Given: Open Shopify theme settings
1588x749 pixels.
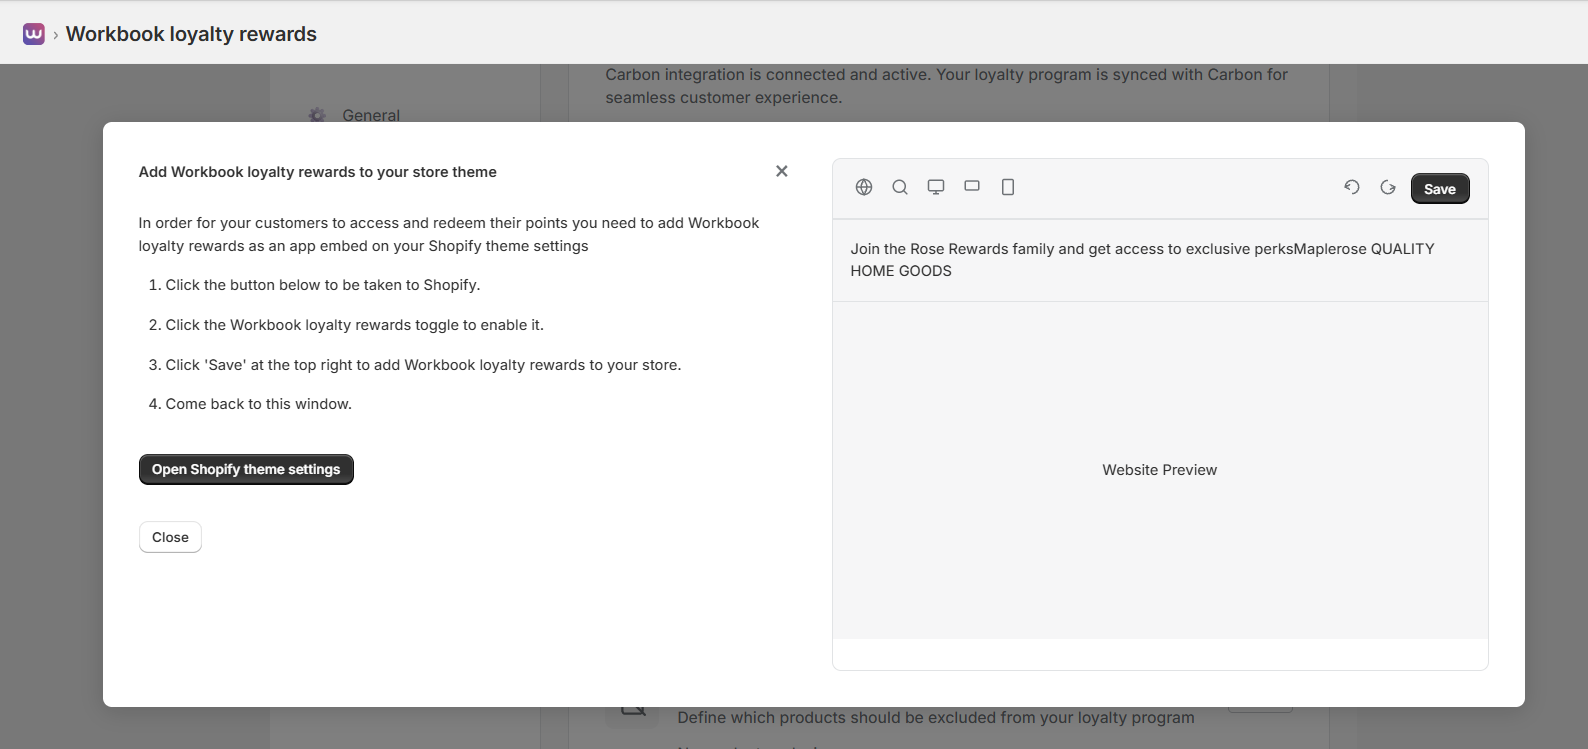Looking at the screenshot, I should pyautogui.click(x=246, y=469).
